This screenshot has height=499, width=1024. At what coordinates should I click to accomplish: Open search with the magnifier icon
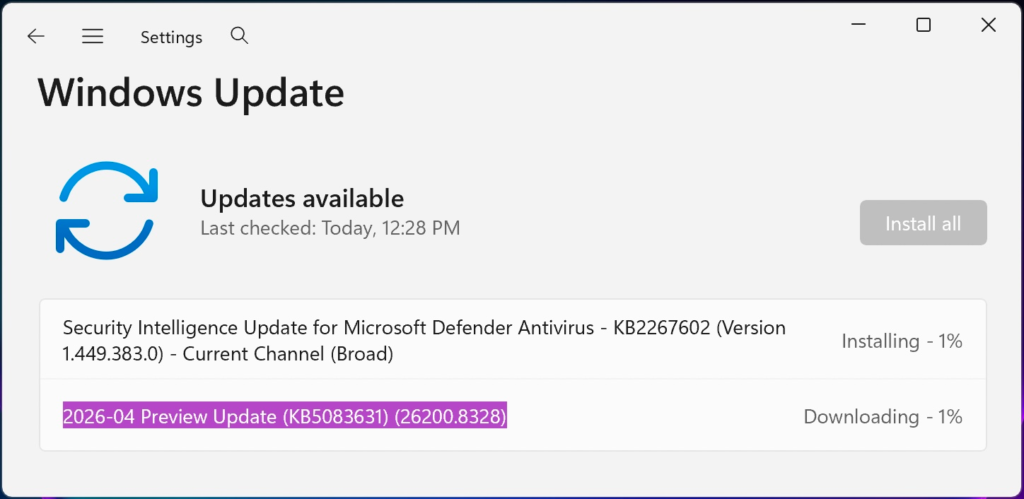tap(240, 36)
